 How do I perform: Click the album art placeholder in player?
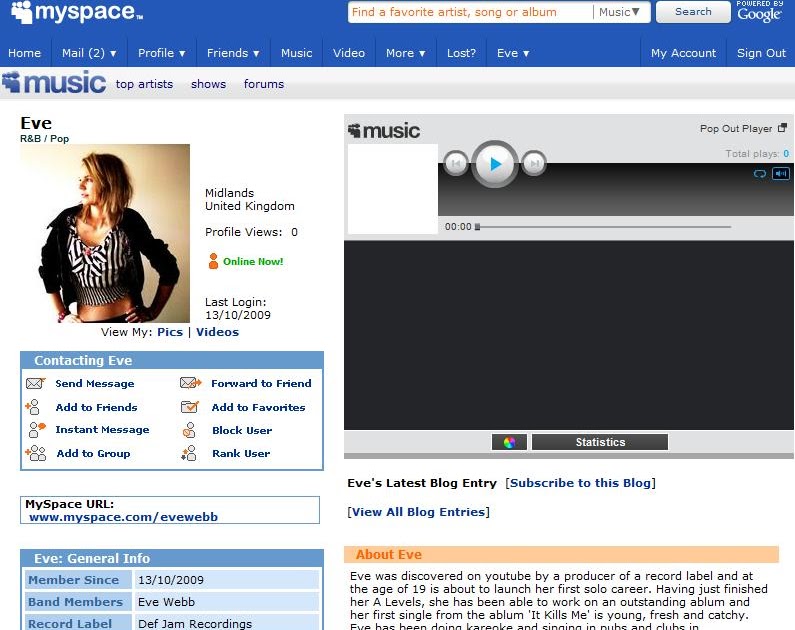click(x=393, y=189)
